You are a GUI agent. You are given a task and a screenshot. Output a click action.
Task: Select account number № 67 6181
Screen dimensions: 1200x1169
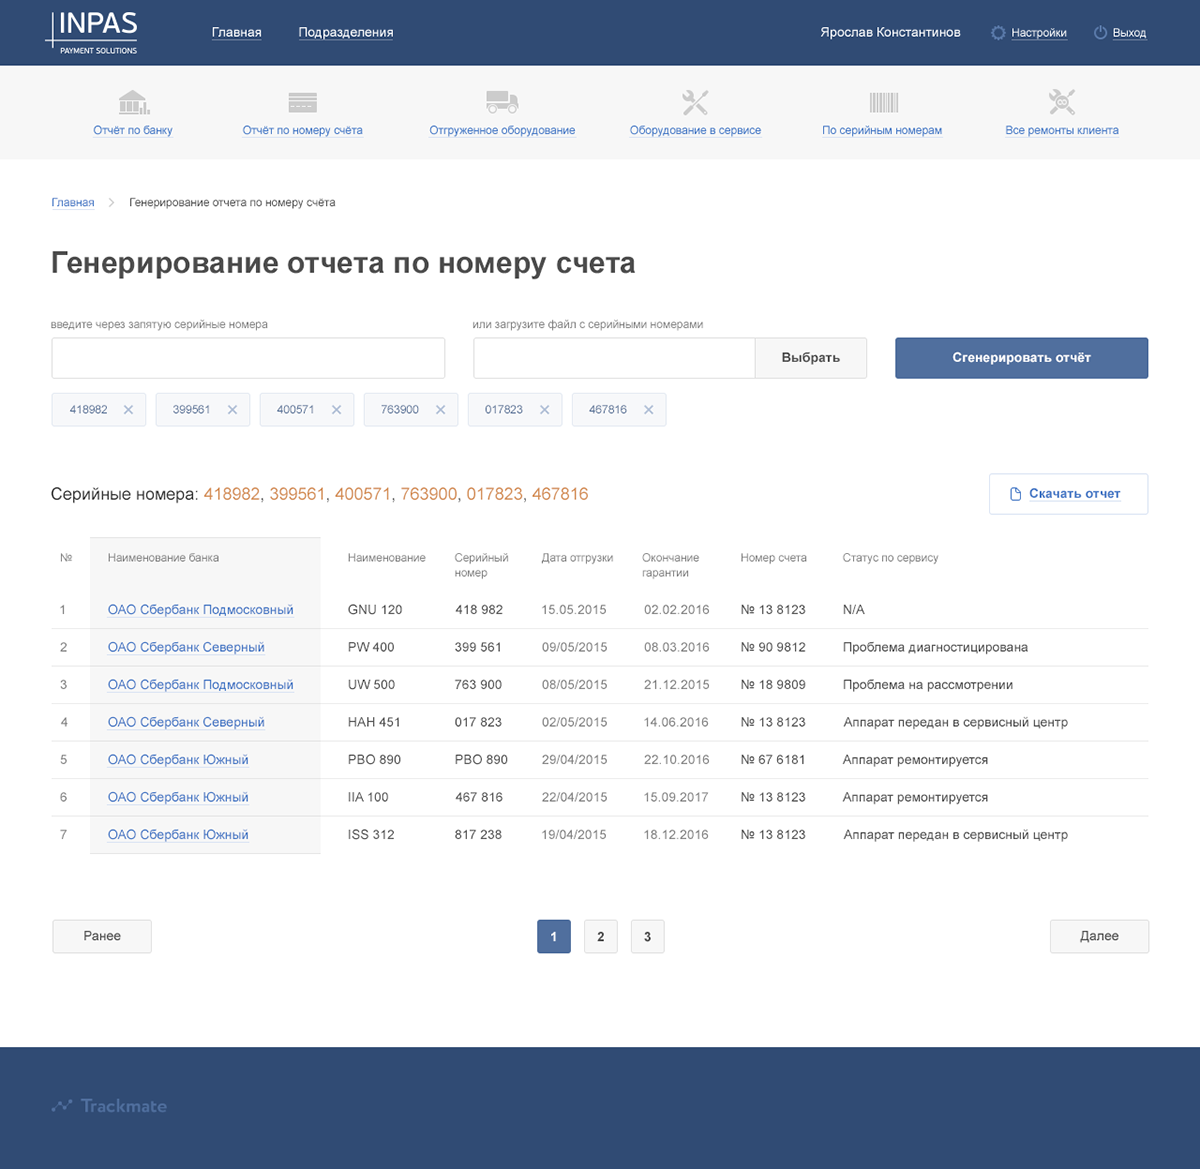(x=773, y=760)
